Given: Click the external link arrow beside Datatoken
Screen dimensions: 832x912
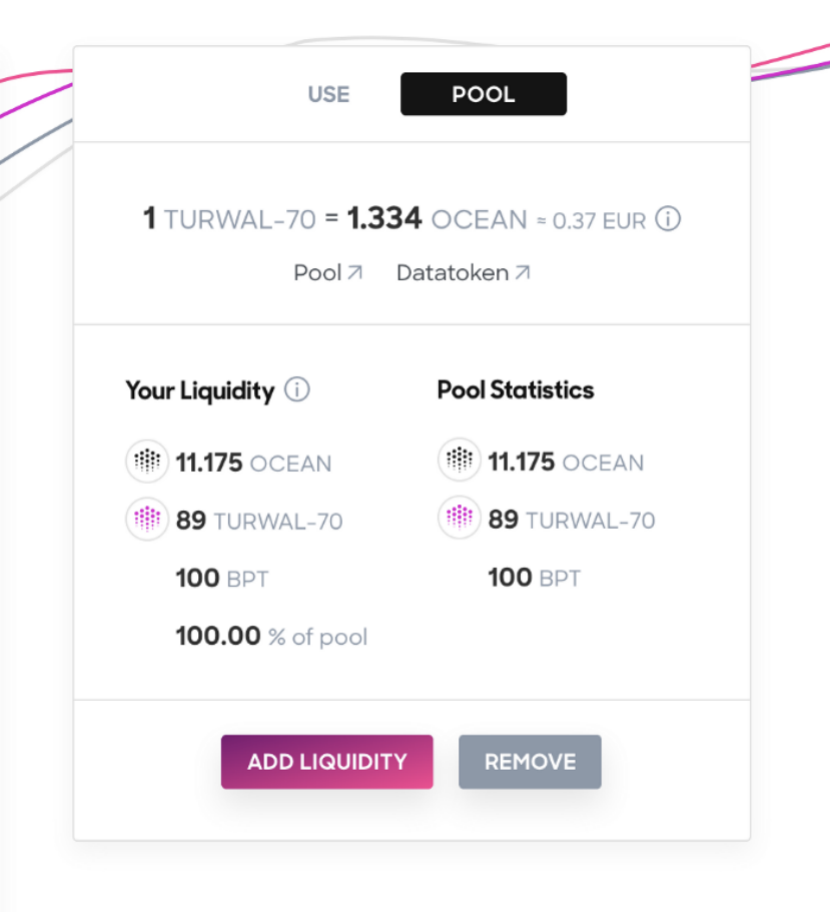Looking at the screenshot, I should [521, 271].
